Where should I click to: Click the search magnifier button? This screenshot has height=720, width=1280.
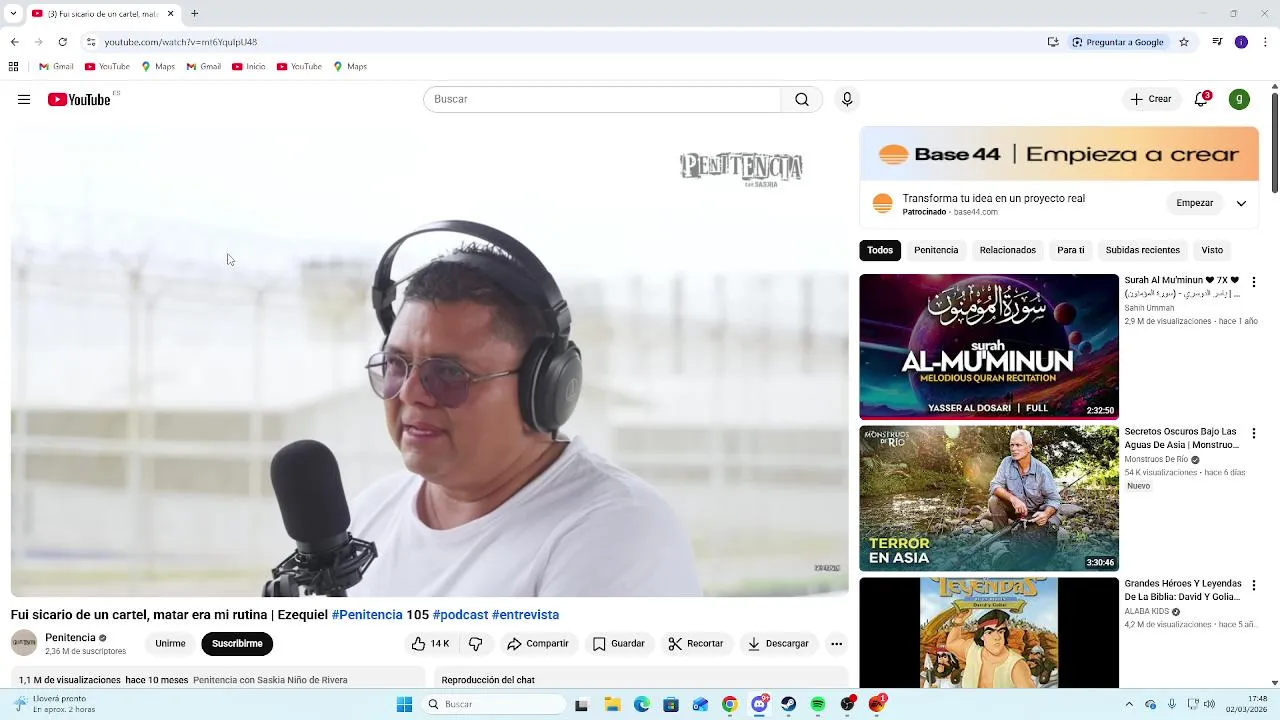pos(802,99)
